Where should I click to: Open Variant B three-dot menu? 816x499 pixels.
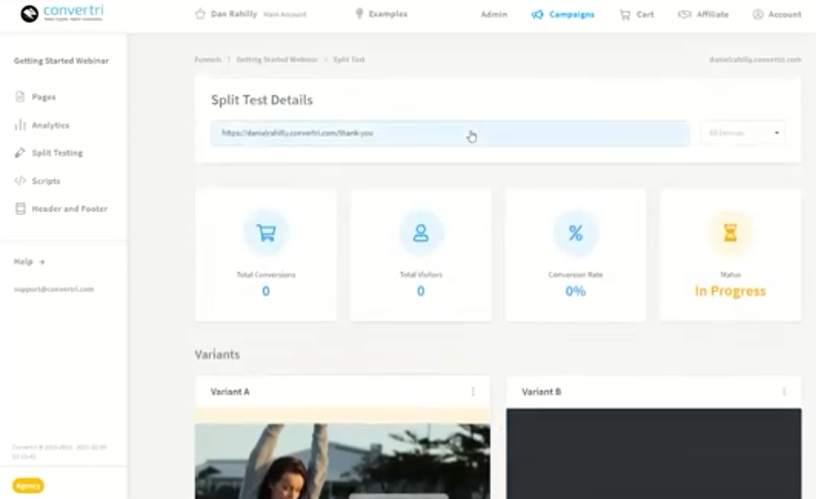784,392
